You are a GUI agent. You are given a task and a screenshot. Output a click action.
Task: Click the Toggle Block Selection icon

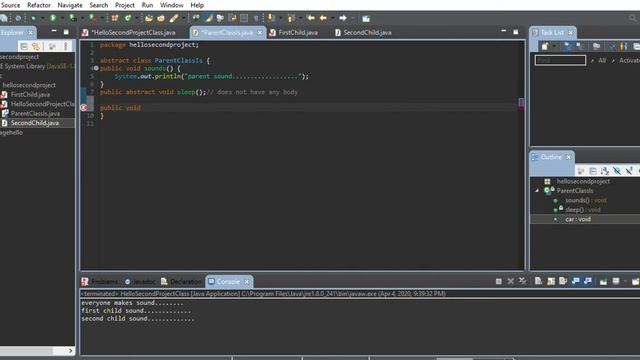point(244,18)
